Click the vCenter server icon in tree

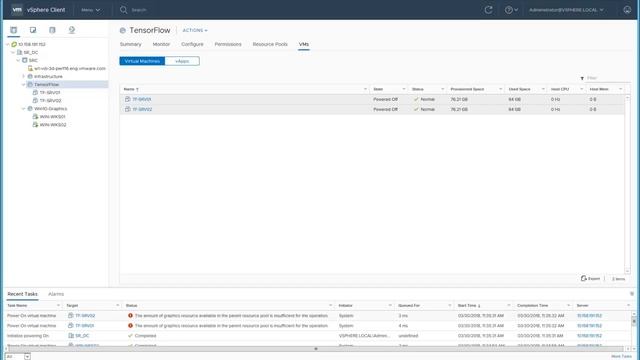click(14, 44)
